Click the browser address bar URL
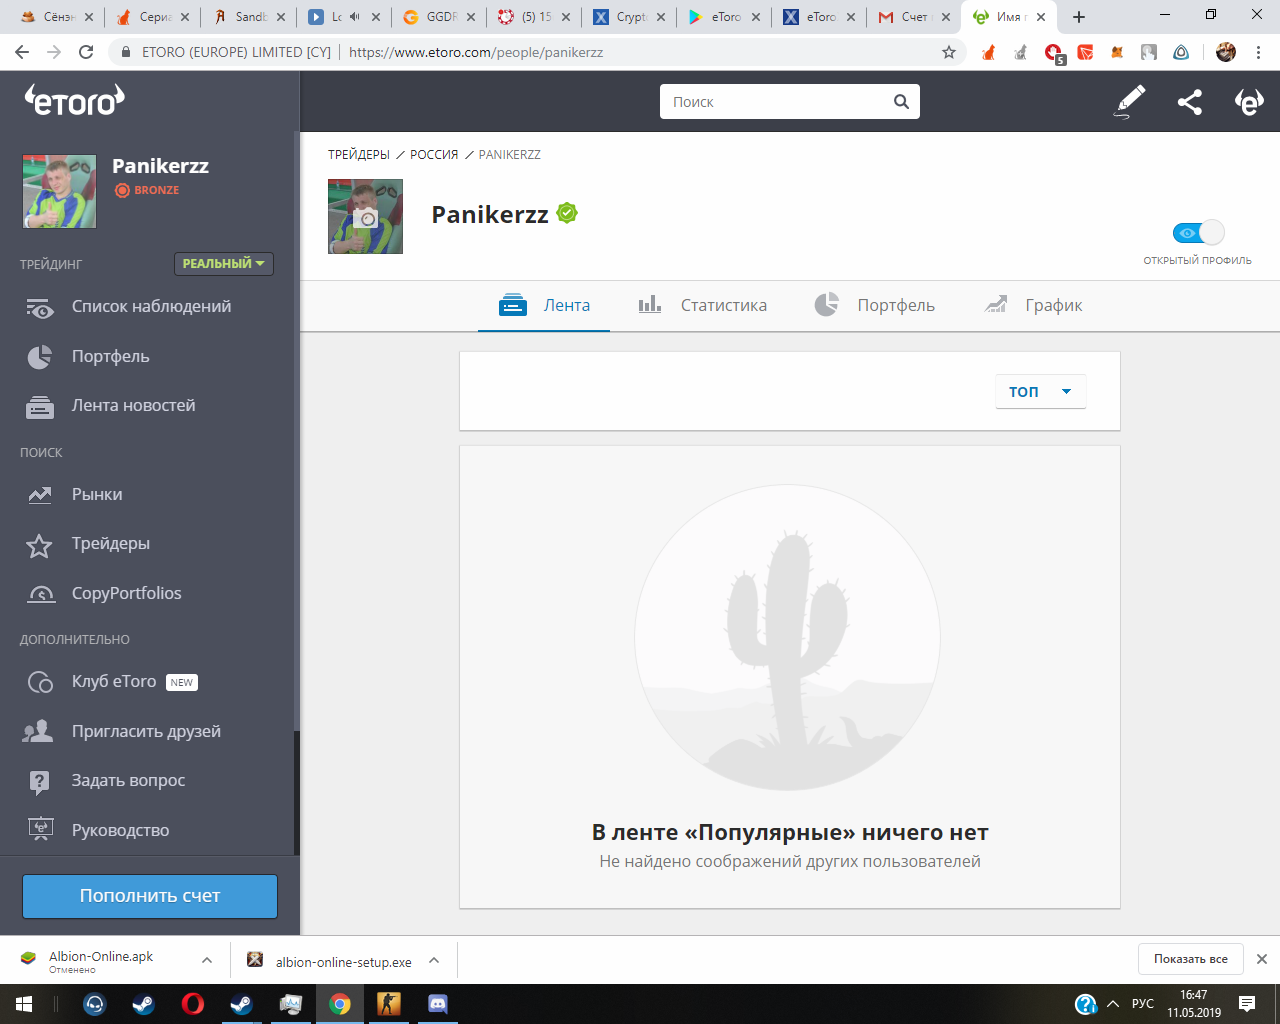 [x=476, y=52]
